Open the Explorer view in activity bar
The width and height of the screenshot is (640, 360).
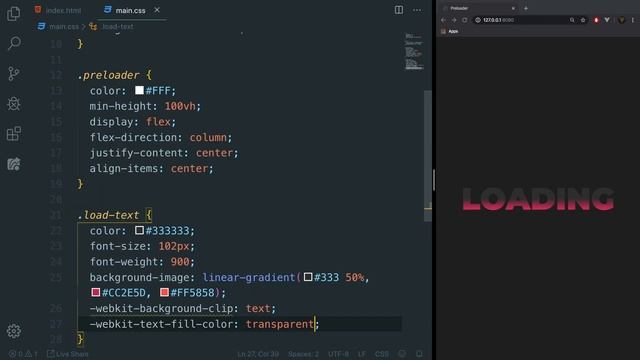point(13,14)
